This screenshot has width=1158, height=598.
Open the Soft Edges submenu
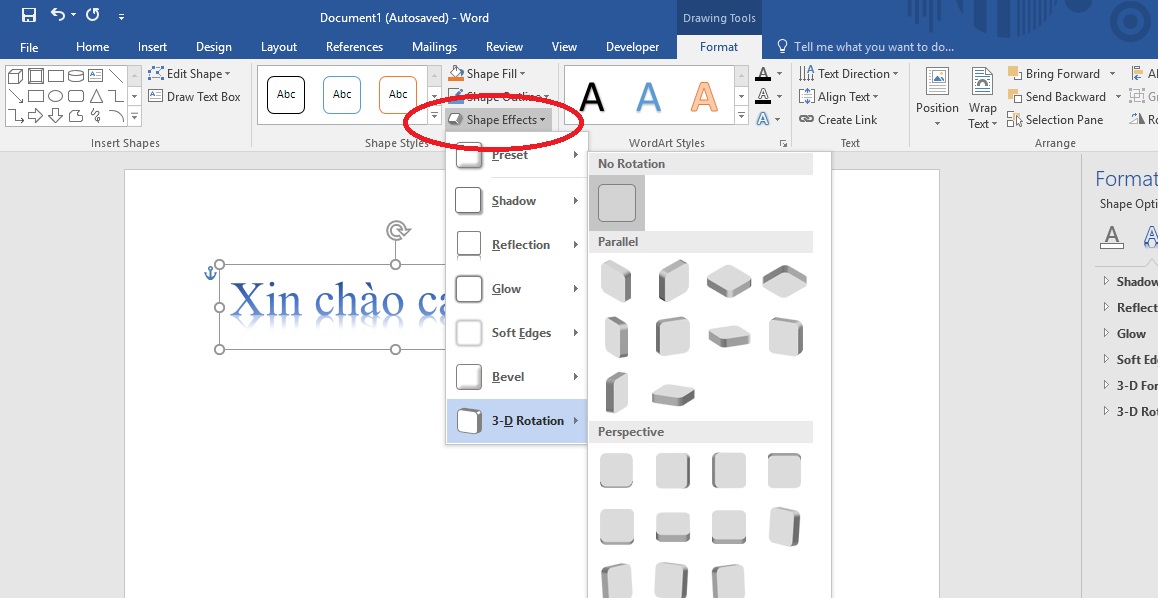pyautogui.click(x=517, y=333)
